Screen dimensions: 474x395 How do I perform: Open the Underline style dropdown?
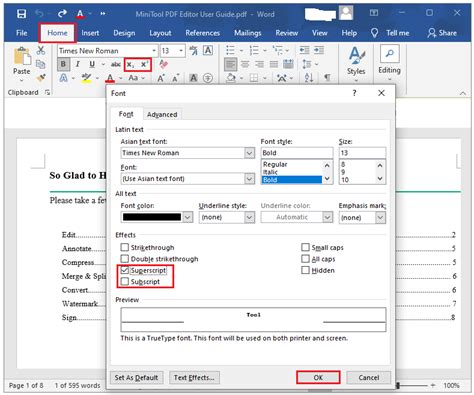pos(250,217)
